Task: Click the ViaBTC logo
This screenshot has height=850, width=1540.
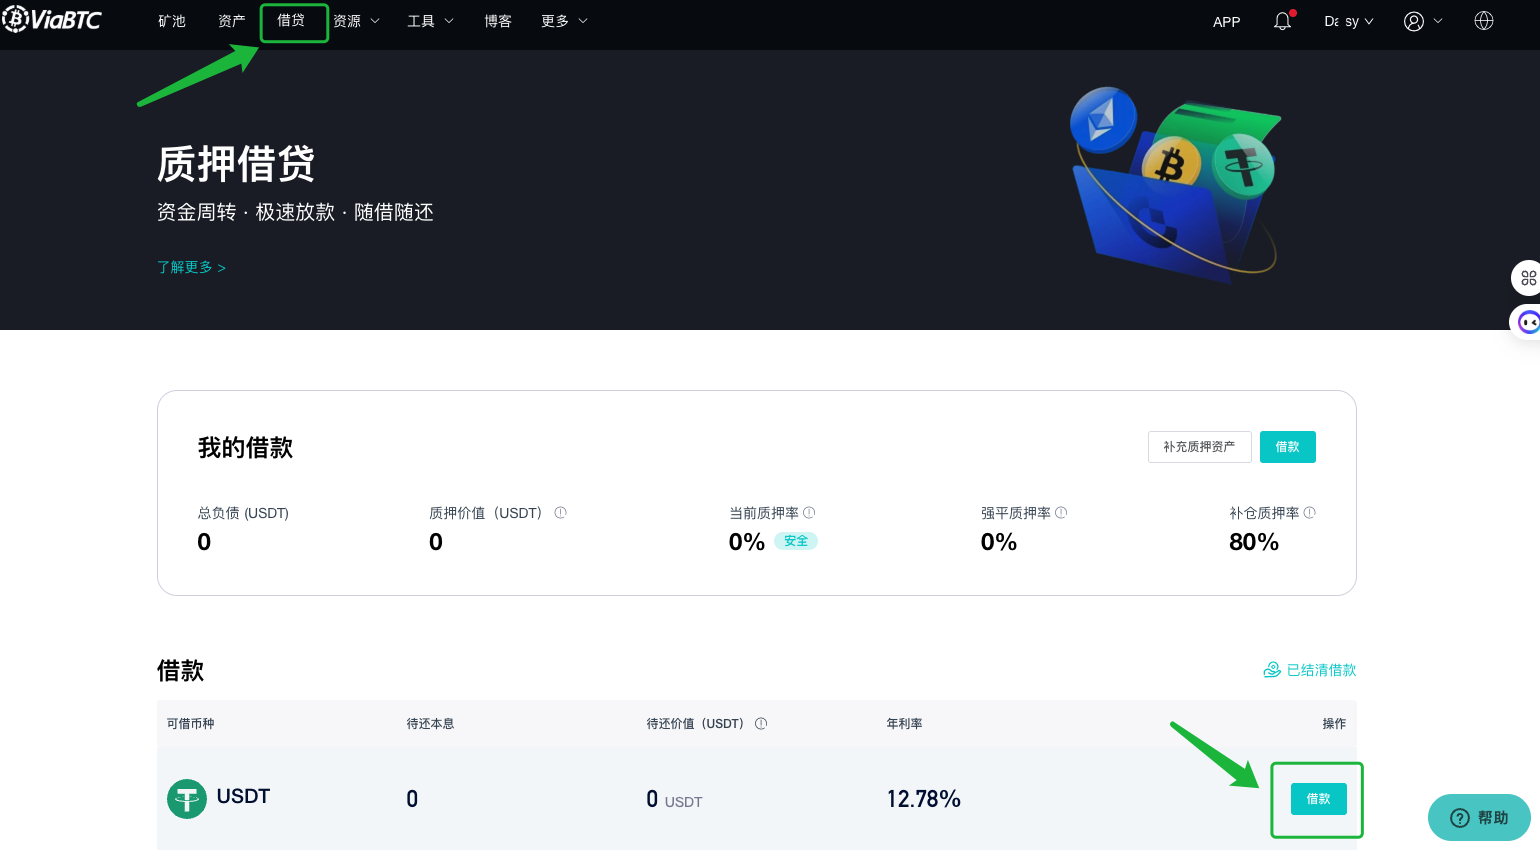Action: click(x=52, y=19)
